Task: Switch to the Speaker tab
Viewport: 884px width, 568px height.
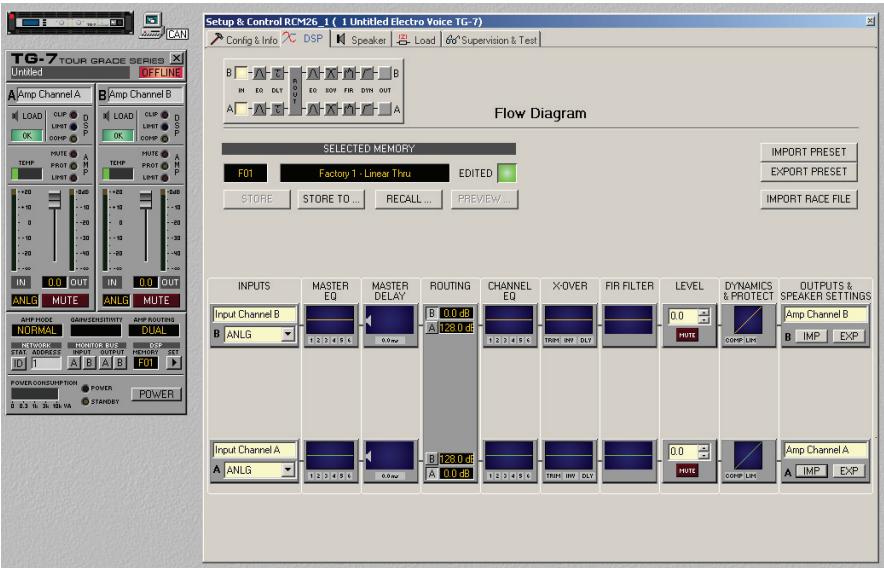Action: coord(361,40)
